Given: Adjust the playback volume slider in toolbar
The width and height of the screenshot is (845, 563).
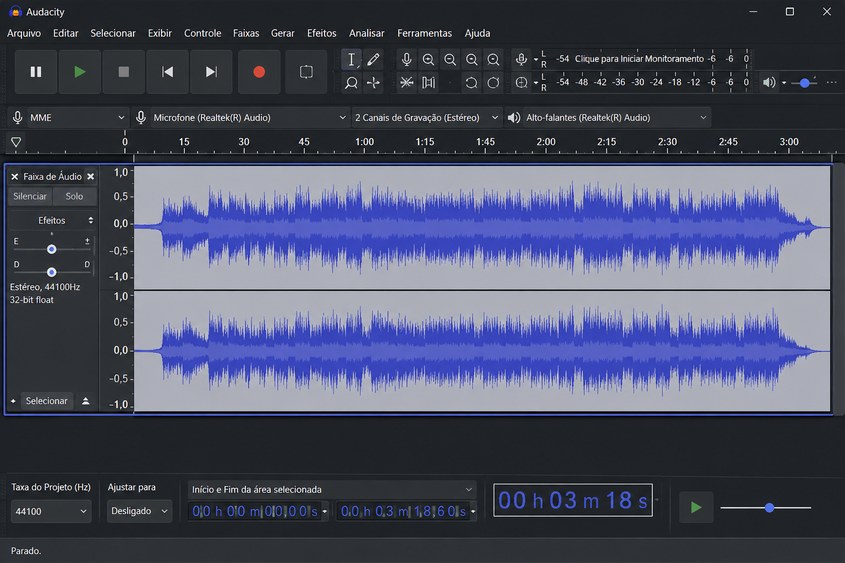Looking at the screenshot, I should [x=805, y=83].
